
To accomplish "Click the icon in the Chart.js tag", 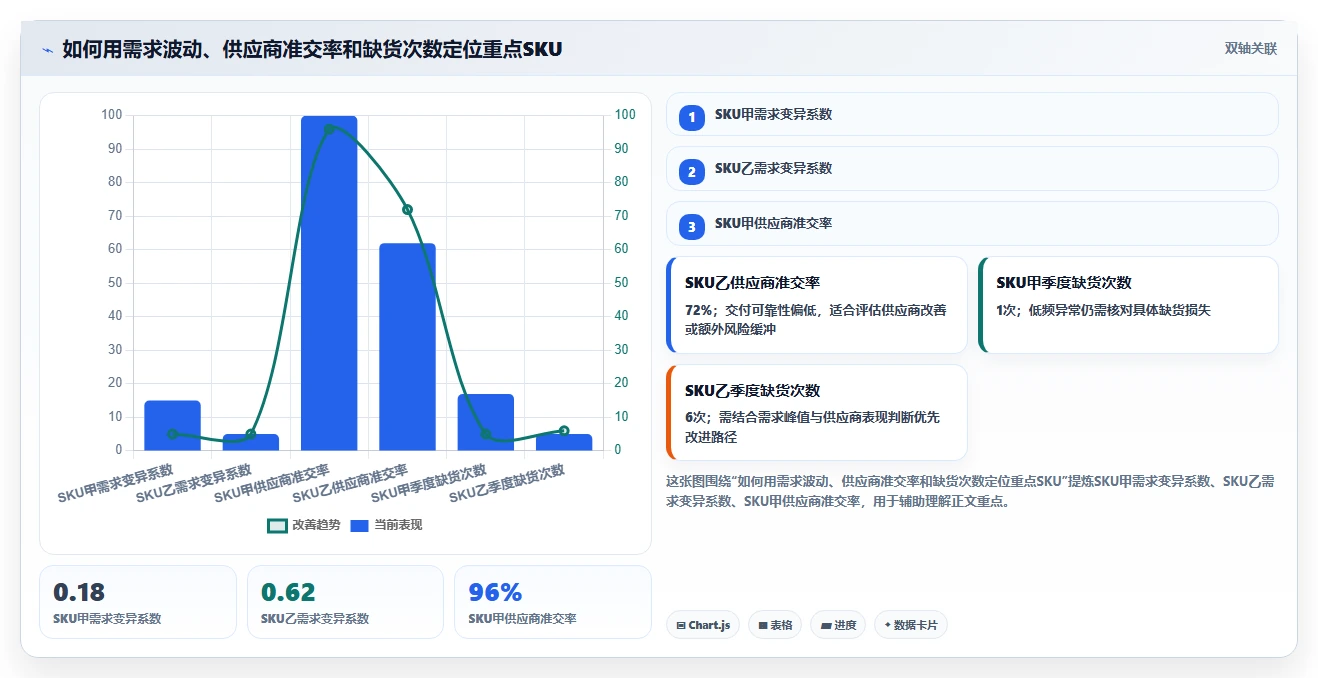I will coord(681,625).
